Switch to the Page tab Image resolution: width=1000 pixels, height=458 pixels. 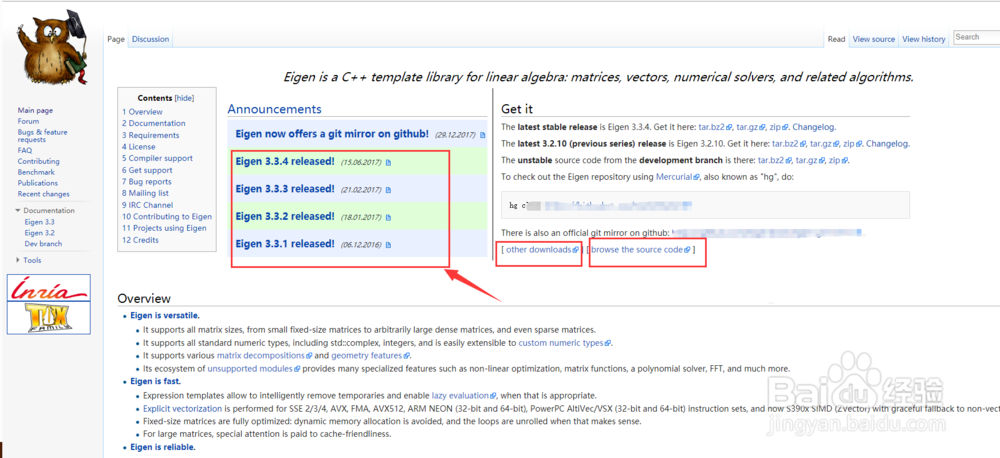click(x=116, y=39)
